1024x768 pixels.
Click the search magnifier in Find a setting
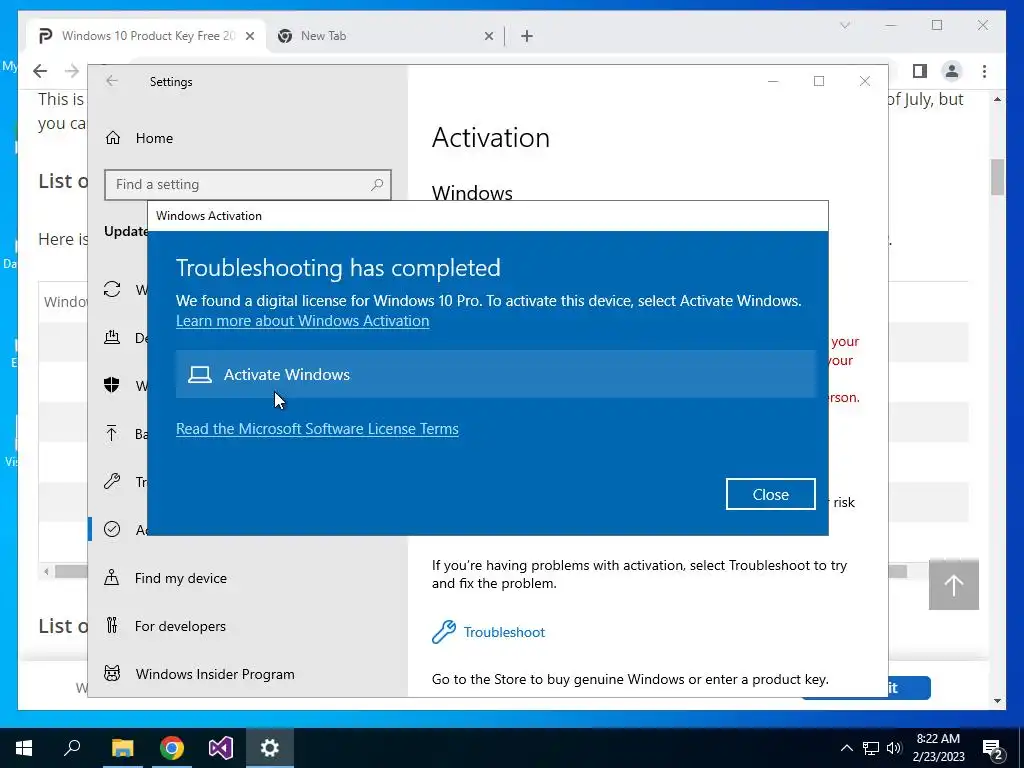[x=377, y=185]
